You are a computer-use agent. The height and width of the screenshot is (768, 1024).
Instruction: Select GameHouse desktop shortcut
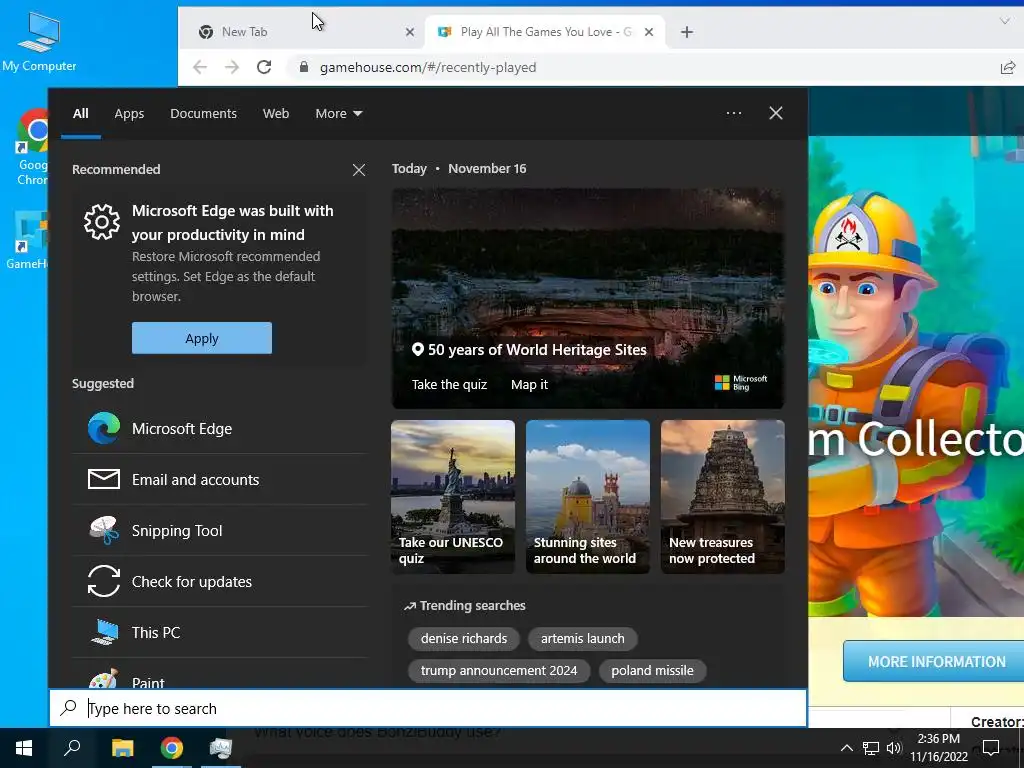pos(29,240)
